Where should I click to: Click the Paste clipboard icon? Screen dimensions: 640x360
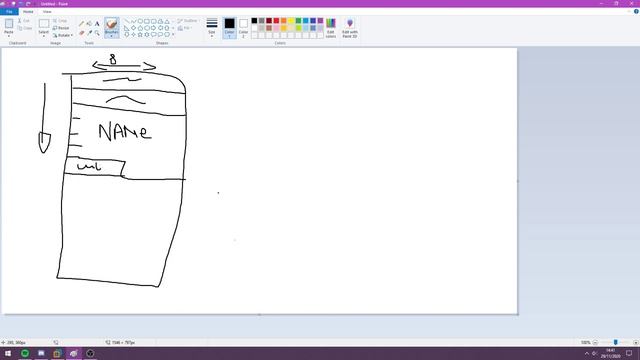(9, 24)
